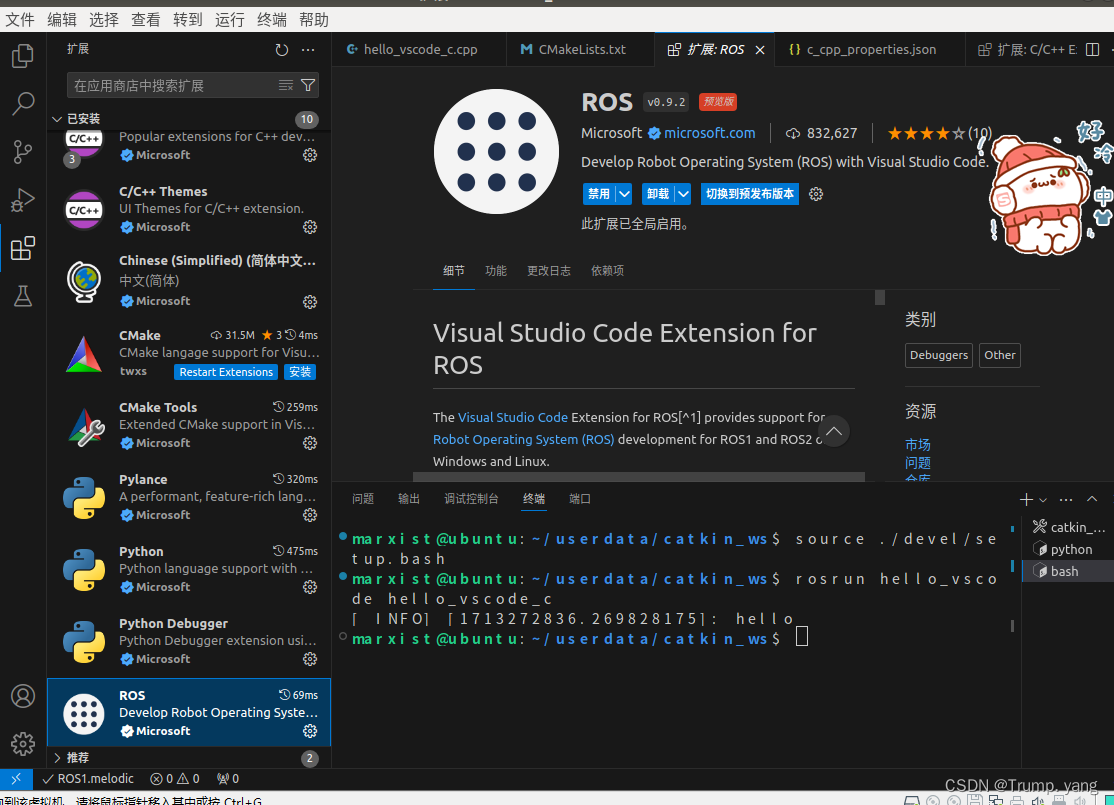The image size is (1114, 805).
Task: Collapse the installed extensions section
Action: click(58, 119)
